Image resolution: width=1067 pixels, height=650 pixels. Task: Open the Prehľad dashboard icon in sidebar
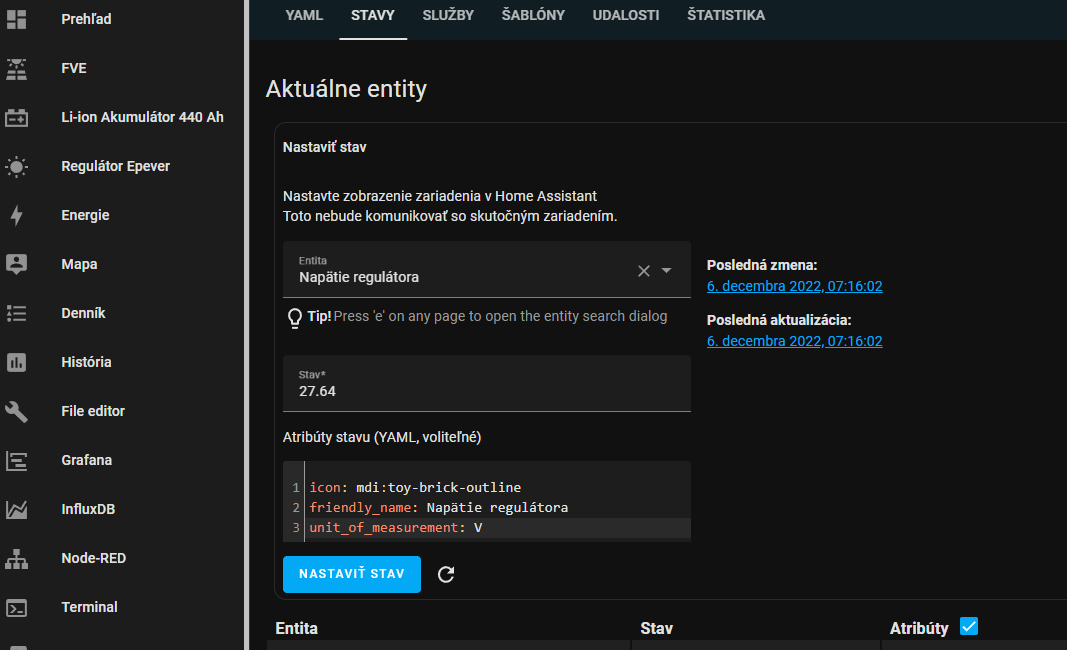(x=17, y=19)
